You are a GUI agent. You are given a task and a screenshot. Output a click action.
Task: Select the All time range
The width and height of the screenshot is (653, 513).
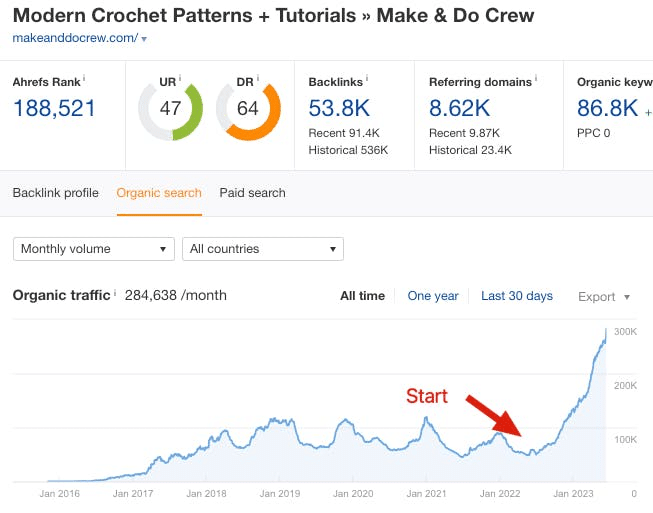362,296
